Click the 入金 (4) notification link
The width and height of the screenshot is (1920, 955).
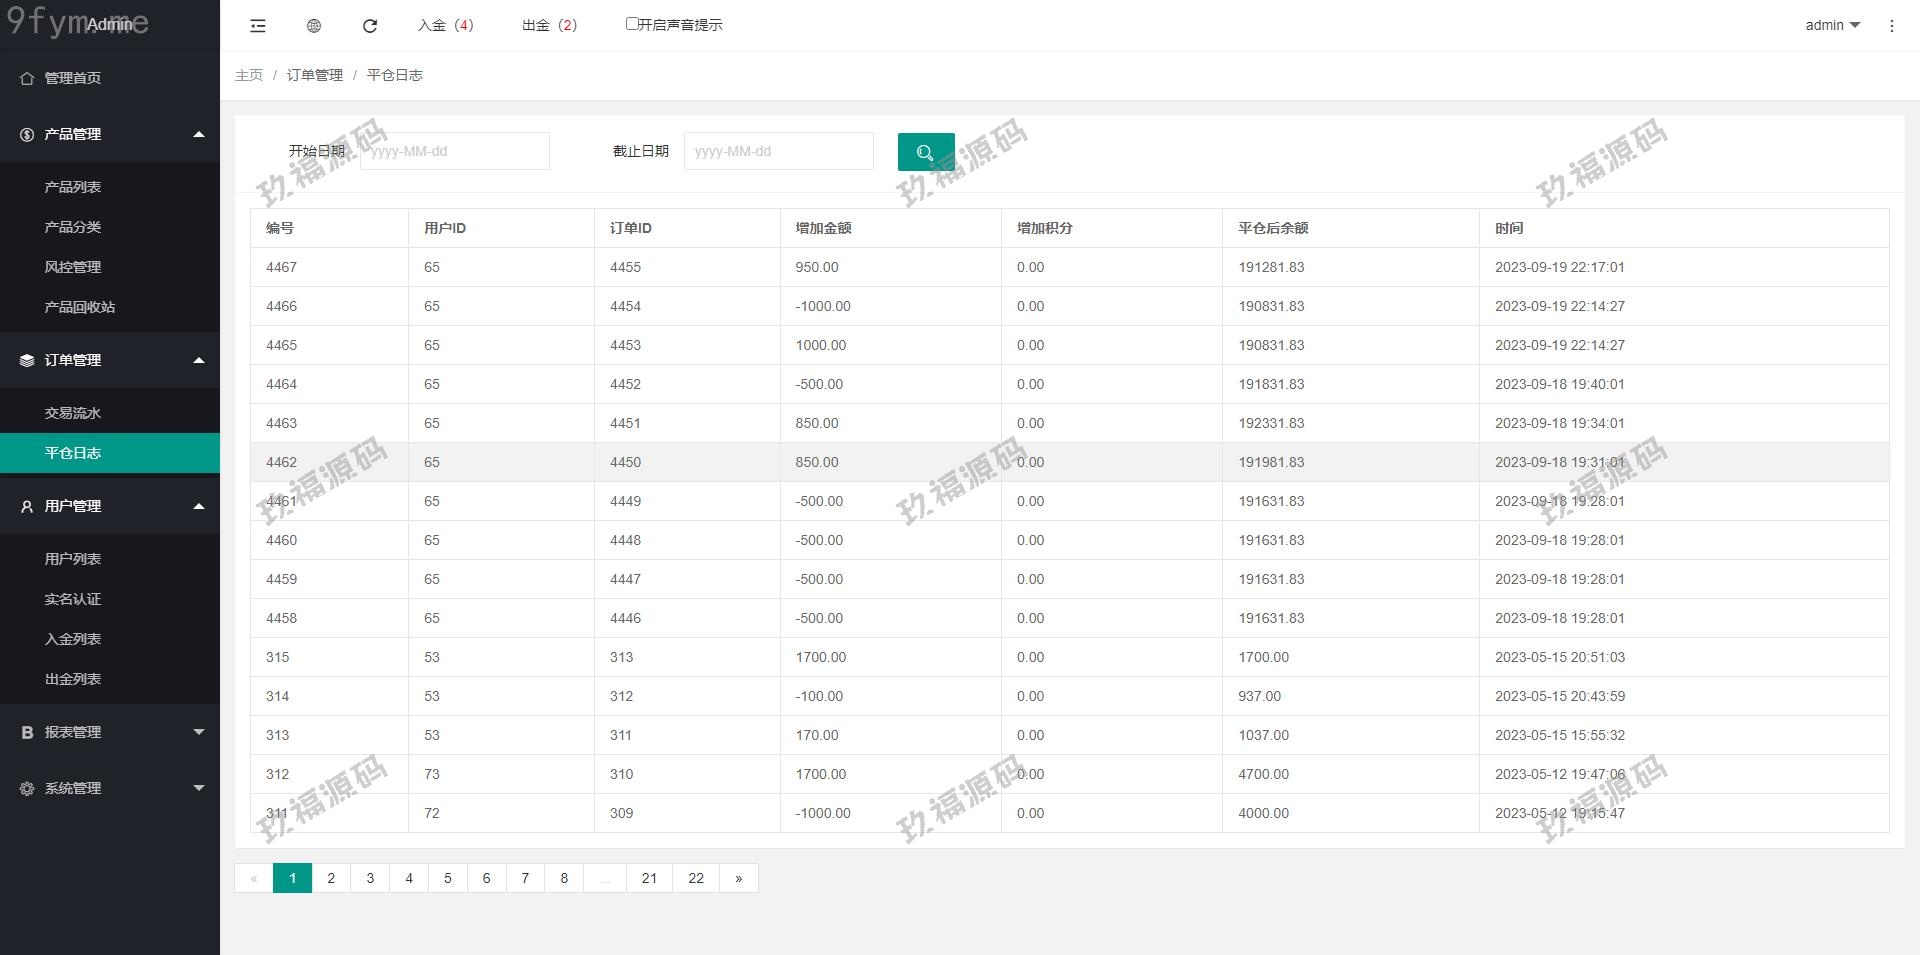tap(446, 25)
